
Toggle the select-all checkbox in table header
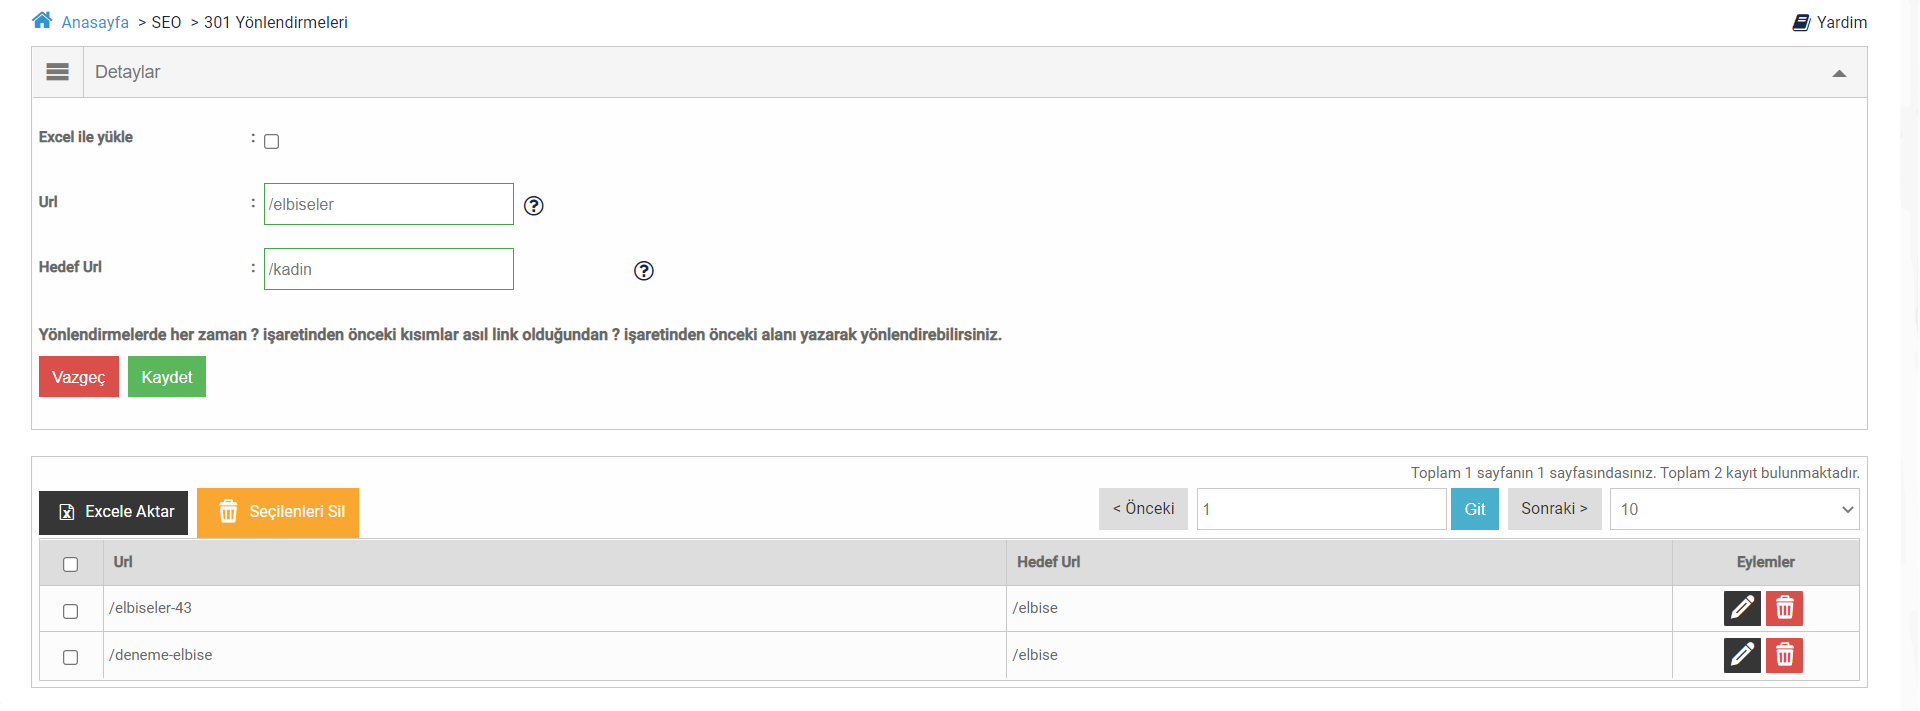pos(71,564)
